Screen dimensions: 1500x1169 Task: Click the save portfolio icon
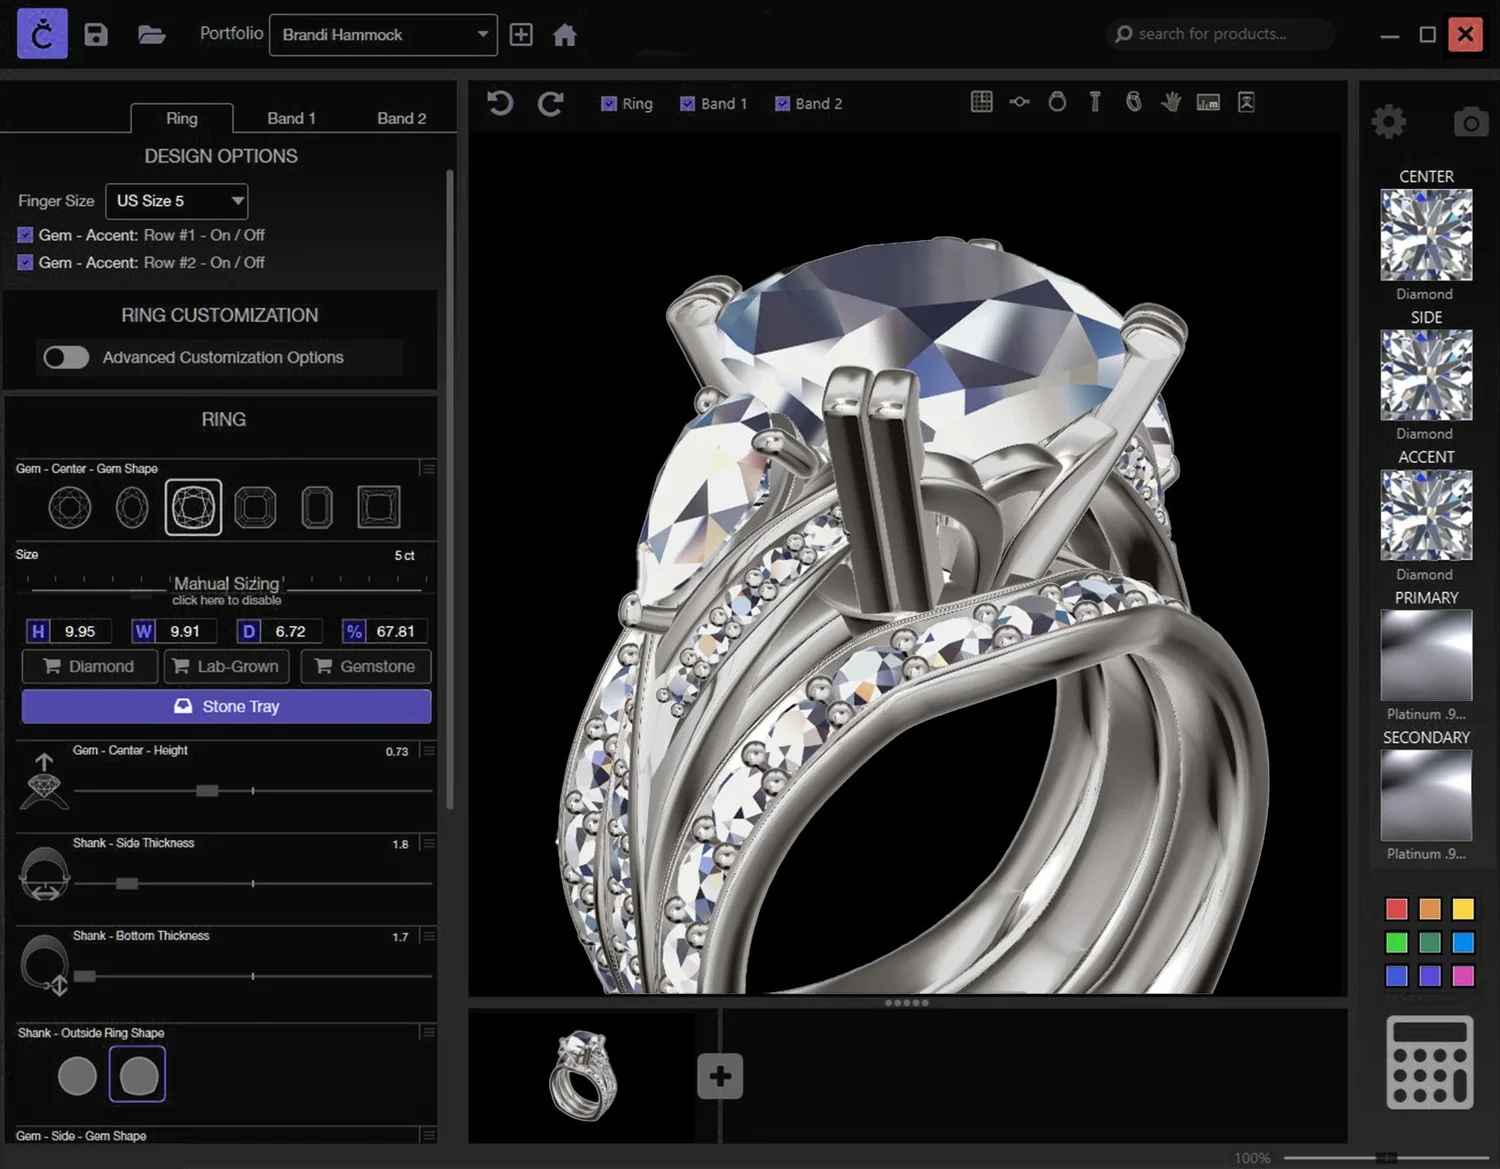point(96,34)
